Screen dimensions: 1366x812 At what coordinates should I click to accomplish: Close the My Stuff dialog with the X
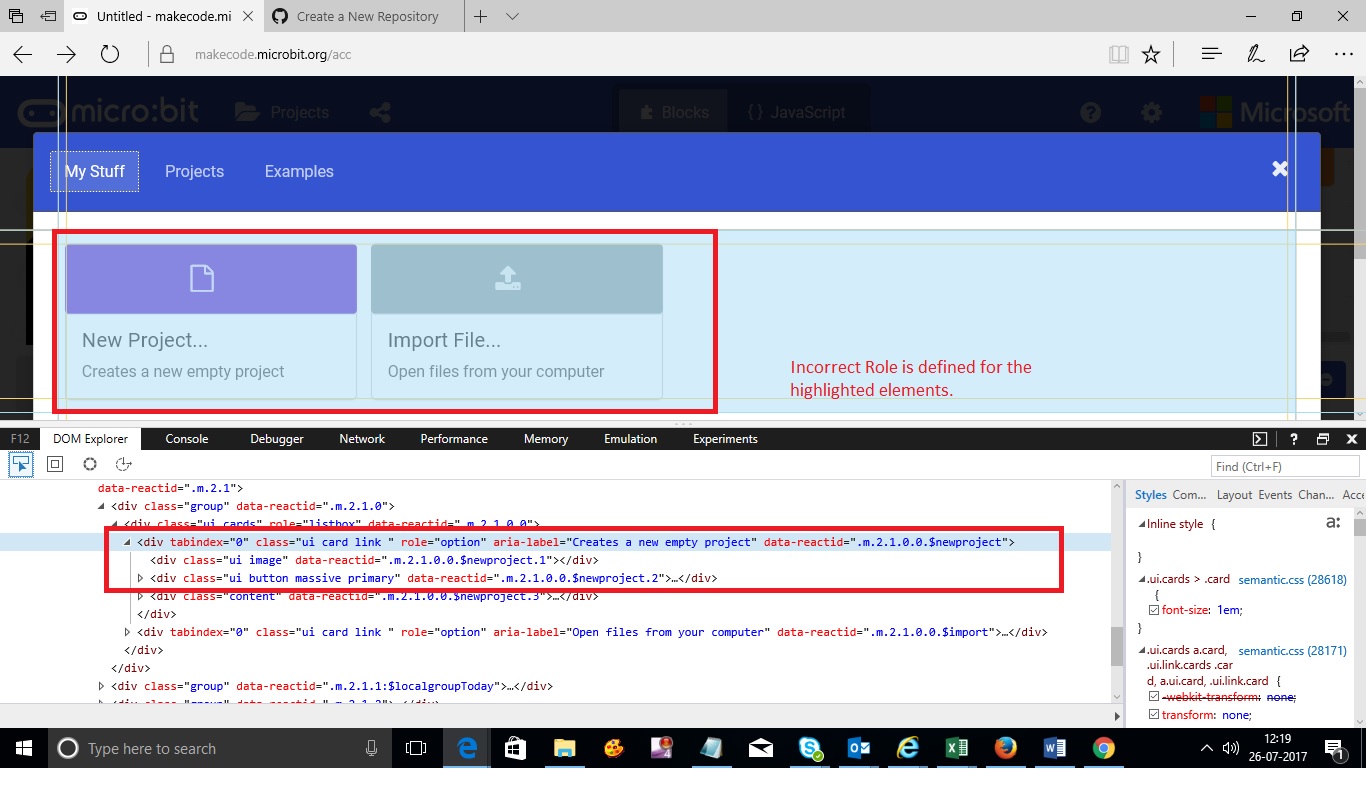pyautogui.click(x=1280, y=169)
